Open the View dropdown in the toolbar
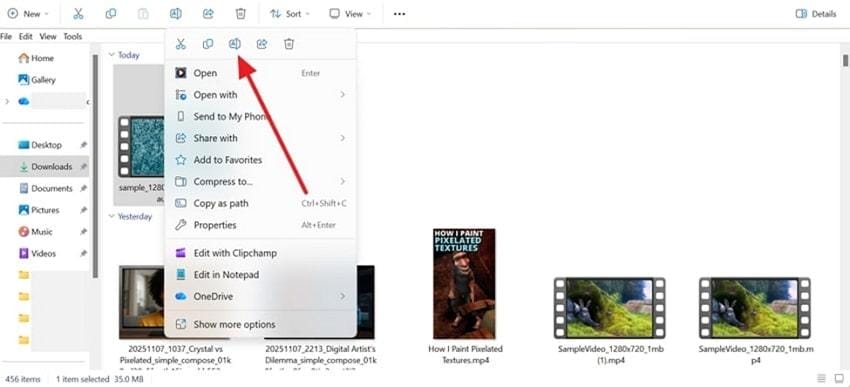The width and height of the screenshot is (850, 387). 351,14
